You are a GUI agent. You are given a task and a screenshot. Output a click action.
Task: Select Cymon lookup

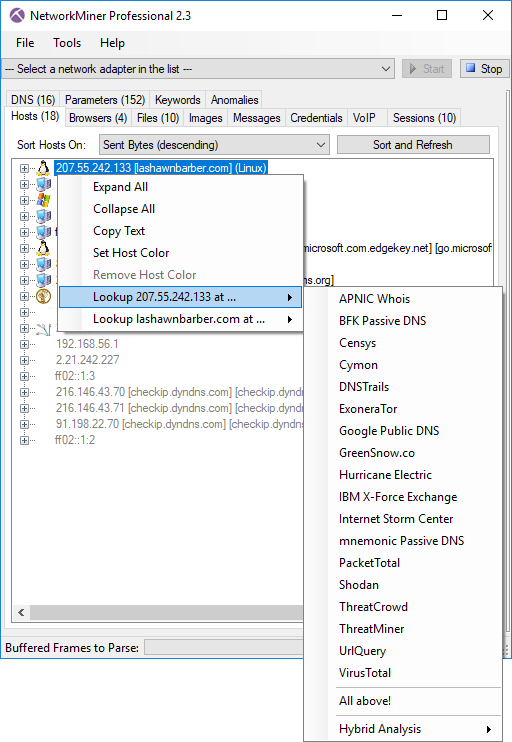click(x=403, y=365)
